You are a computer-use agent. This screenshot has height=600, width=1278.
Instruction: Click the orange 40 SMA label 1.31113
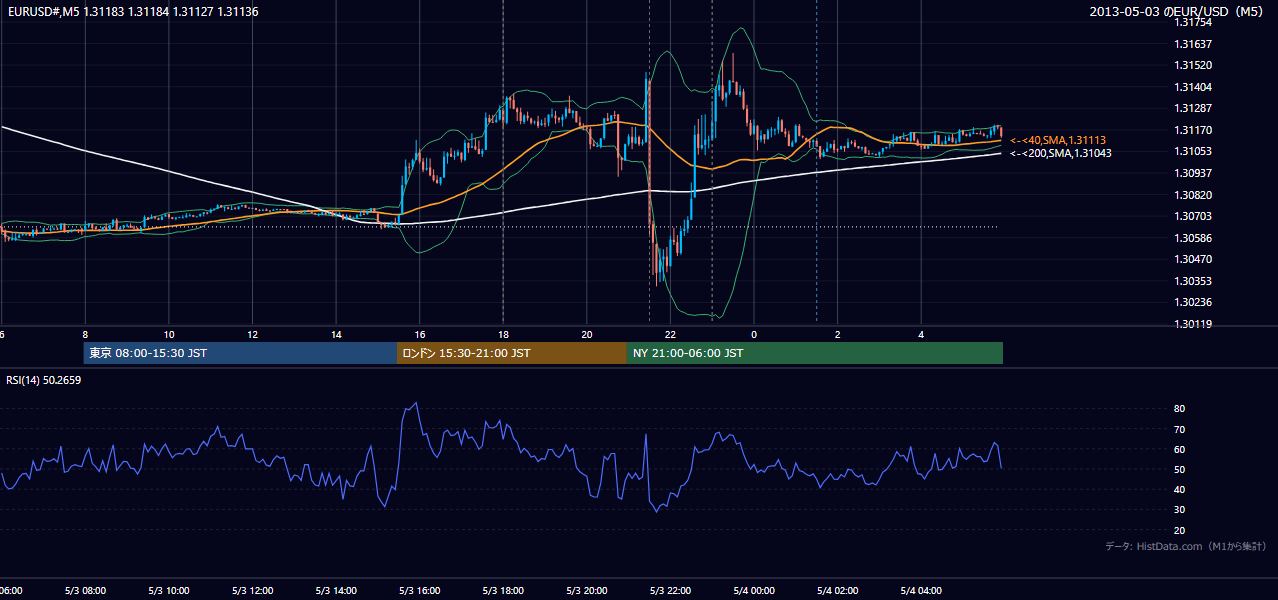click(1058, 140)
